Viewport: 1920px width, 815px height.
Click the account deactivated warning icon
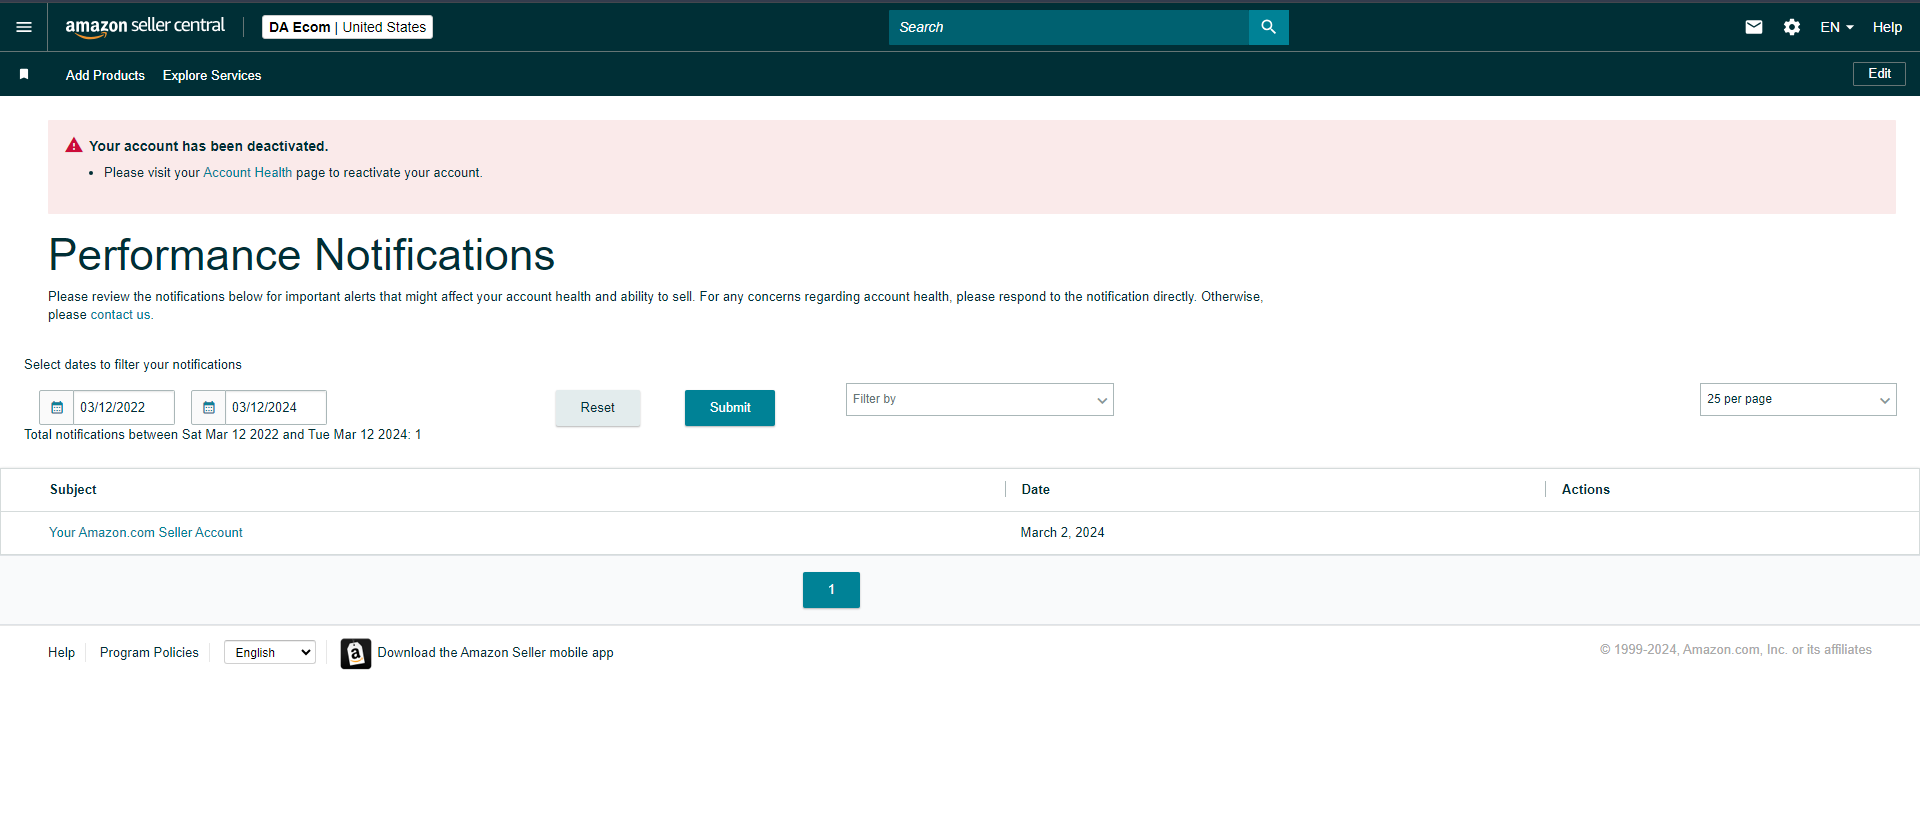[x=74, y=146]
